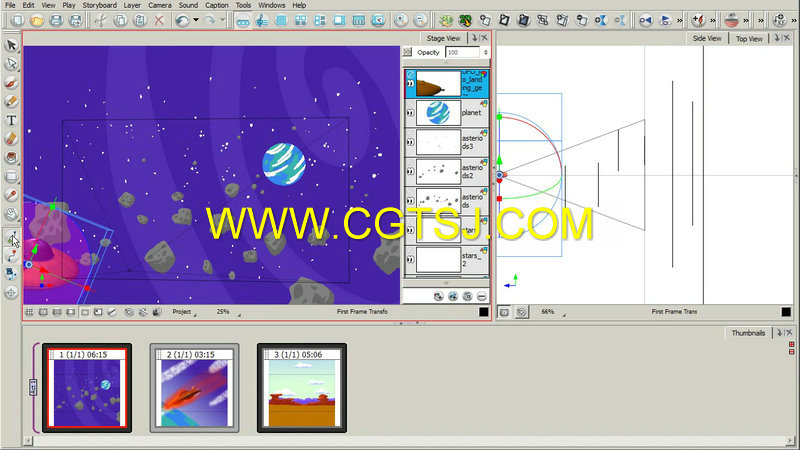Toggle lock on UFO landing gear layer
This screenshot has width=800, height=450.
click(411, 74)
